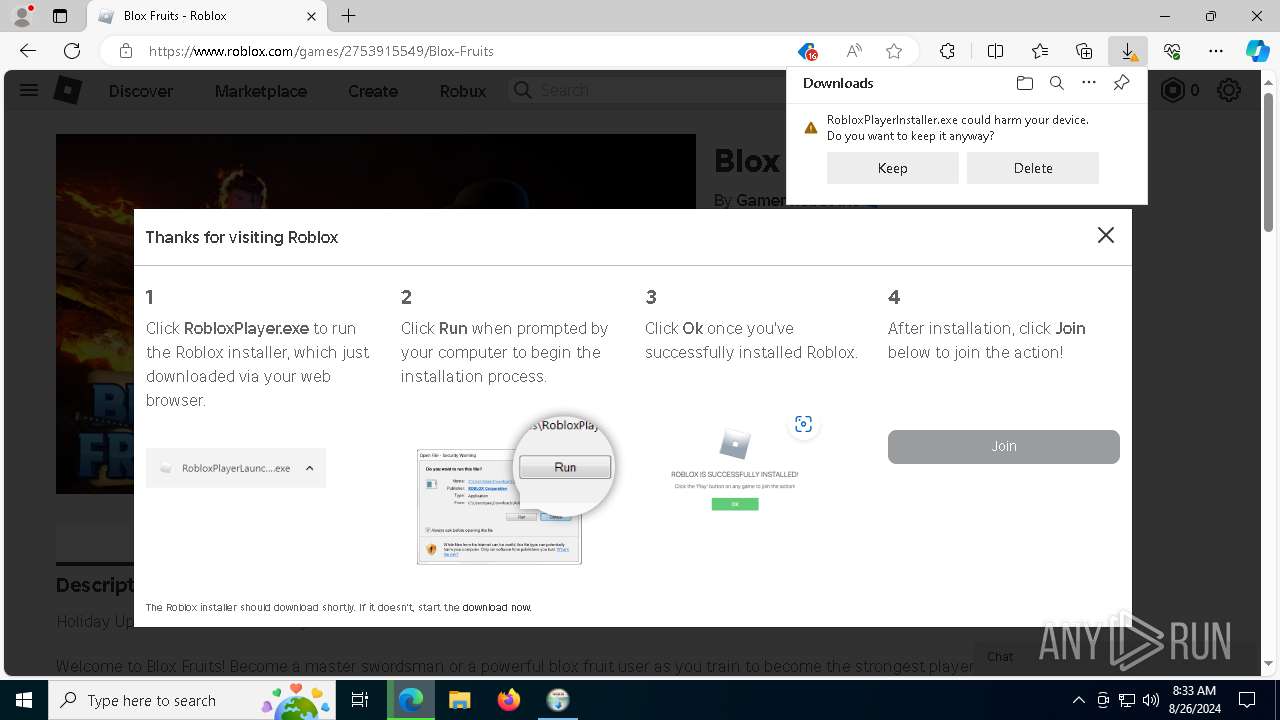Open the Extensions puzzle icon
The height and width of the screenshot is (720, 1280).
pos(947,51)
